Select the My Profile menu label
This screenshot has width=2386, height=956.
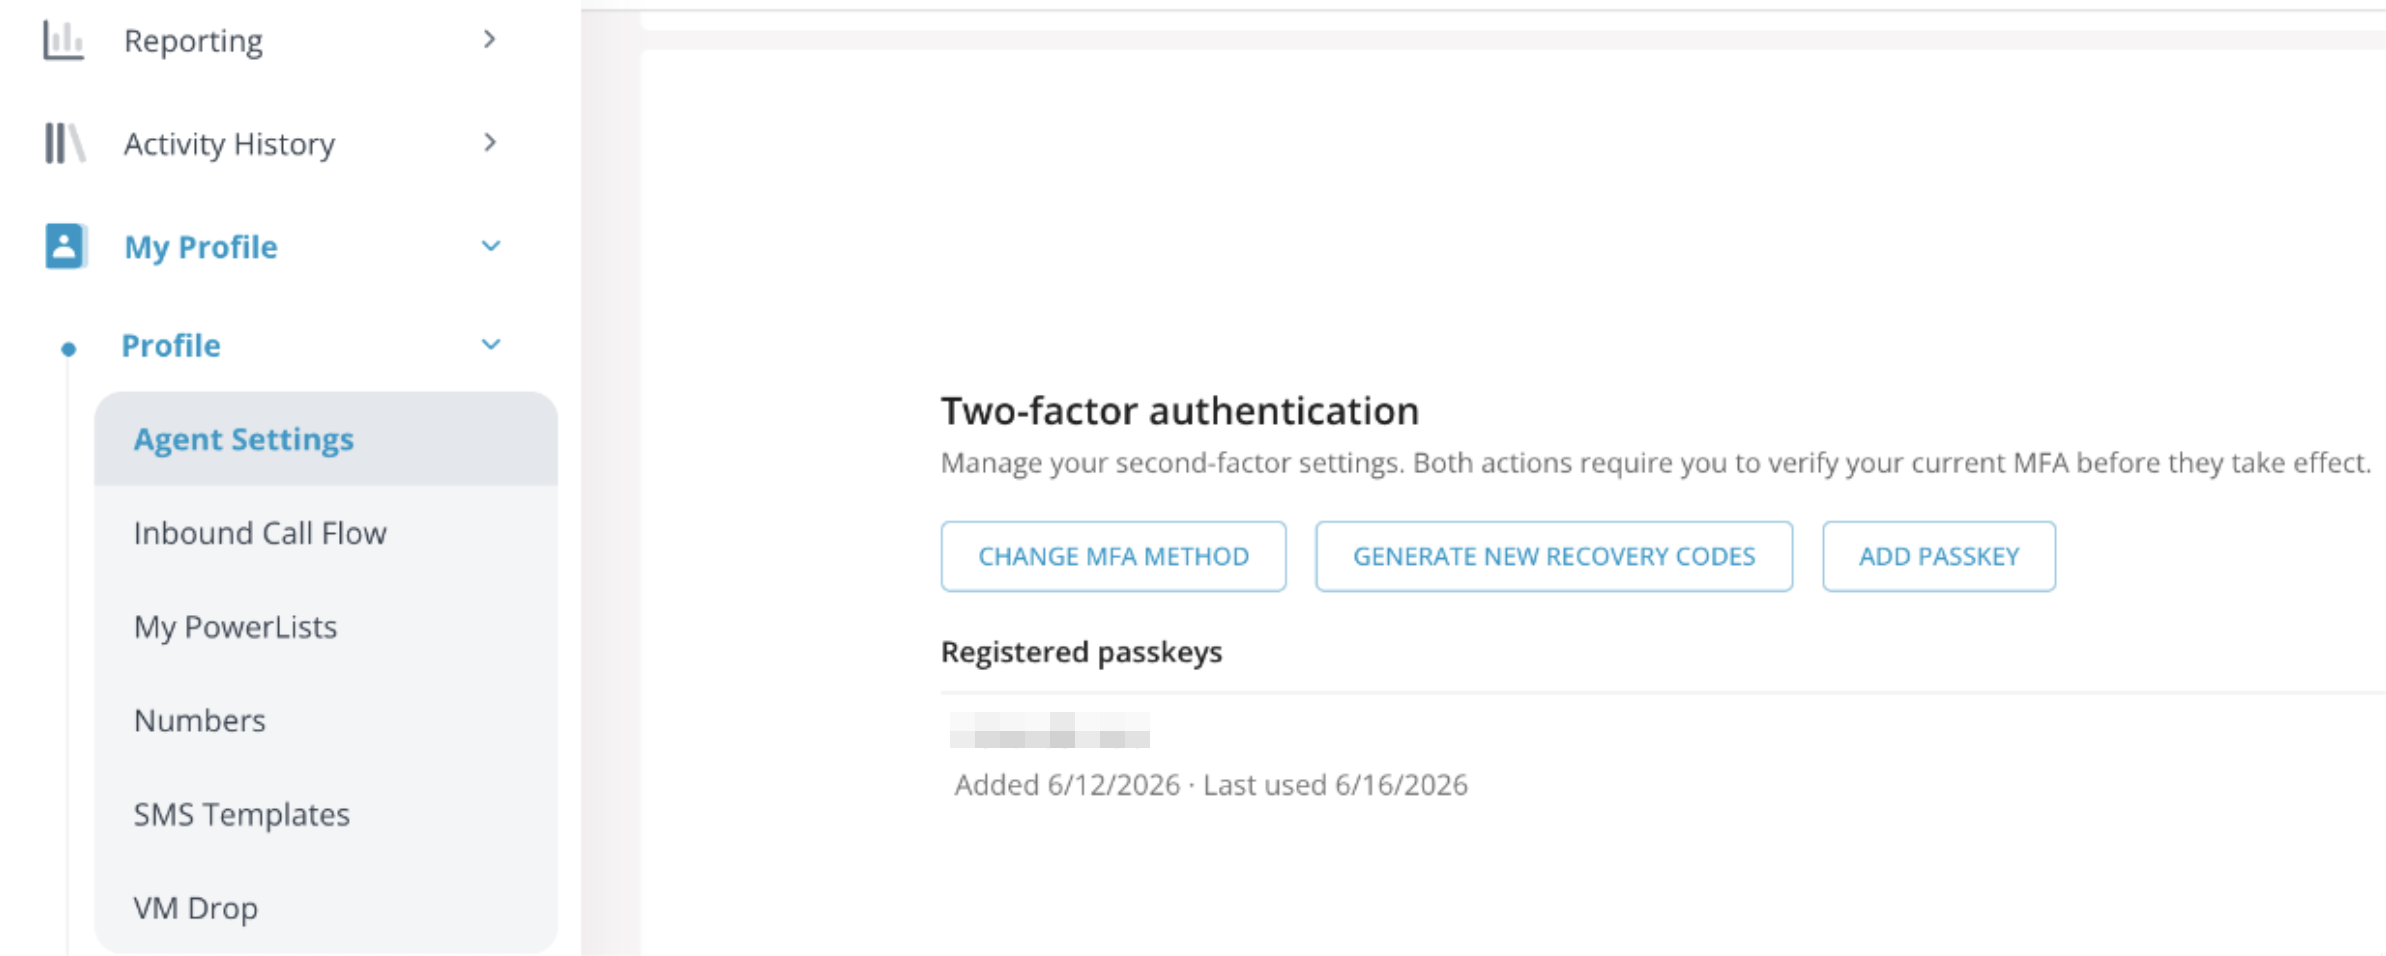click(x=201, y=247)
